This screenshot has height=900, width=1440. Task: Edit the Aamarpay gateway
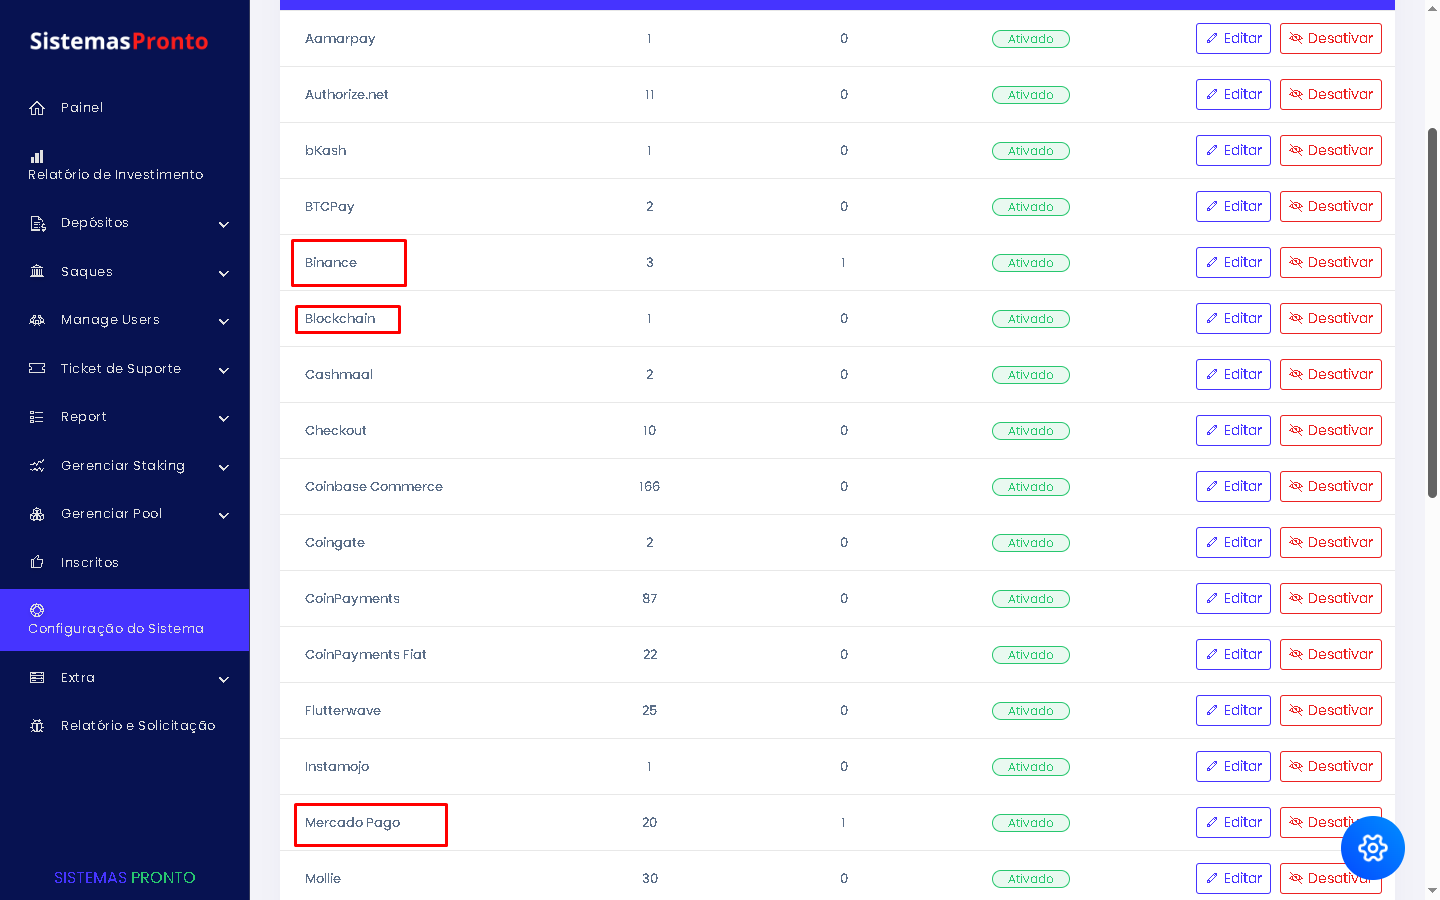pos(1233,39)
